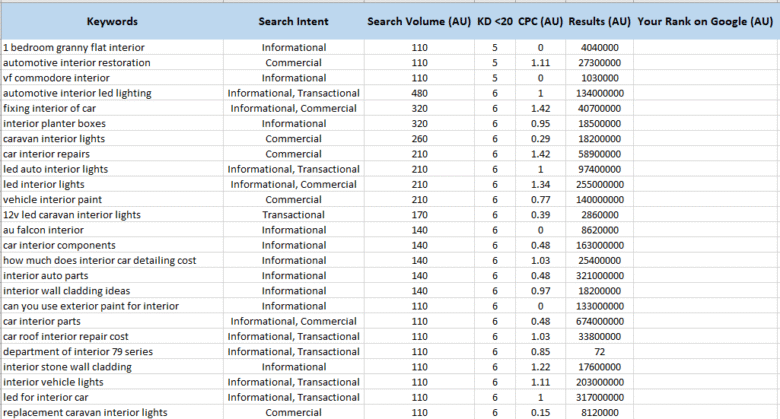Click the results value 8120000
Screen dimensions: 780x419
[x=599, y=413]
